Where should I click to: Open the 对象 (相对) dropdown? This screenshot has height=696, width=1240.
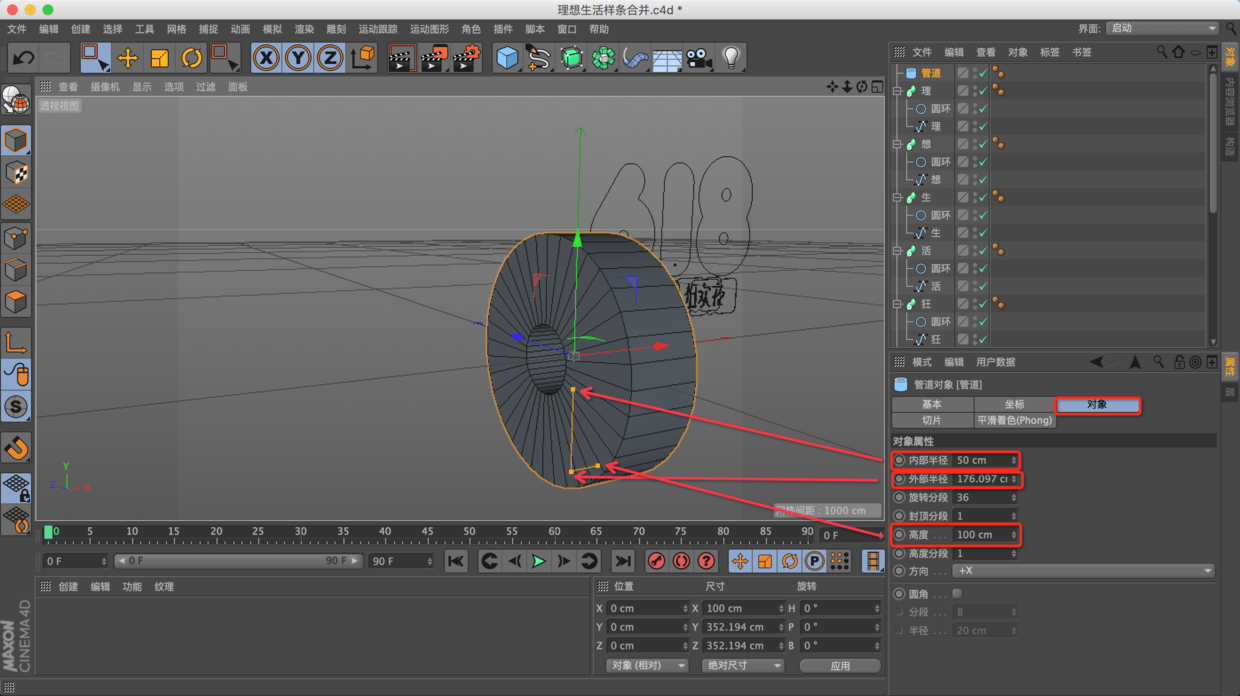tap(647, 666)
